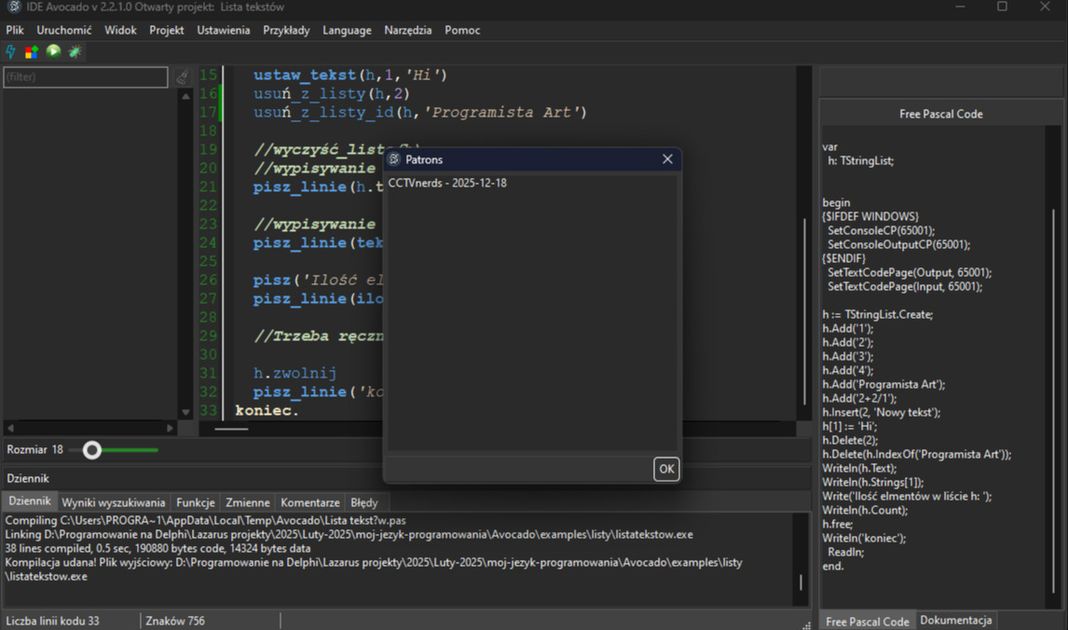Viewport: 1068px width, 630px height.
Task: Click the Patrons dialog title icon
Action: [x=394, y=159]
